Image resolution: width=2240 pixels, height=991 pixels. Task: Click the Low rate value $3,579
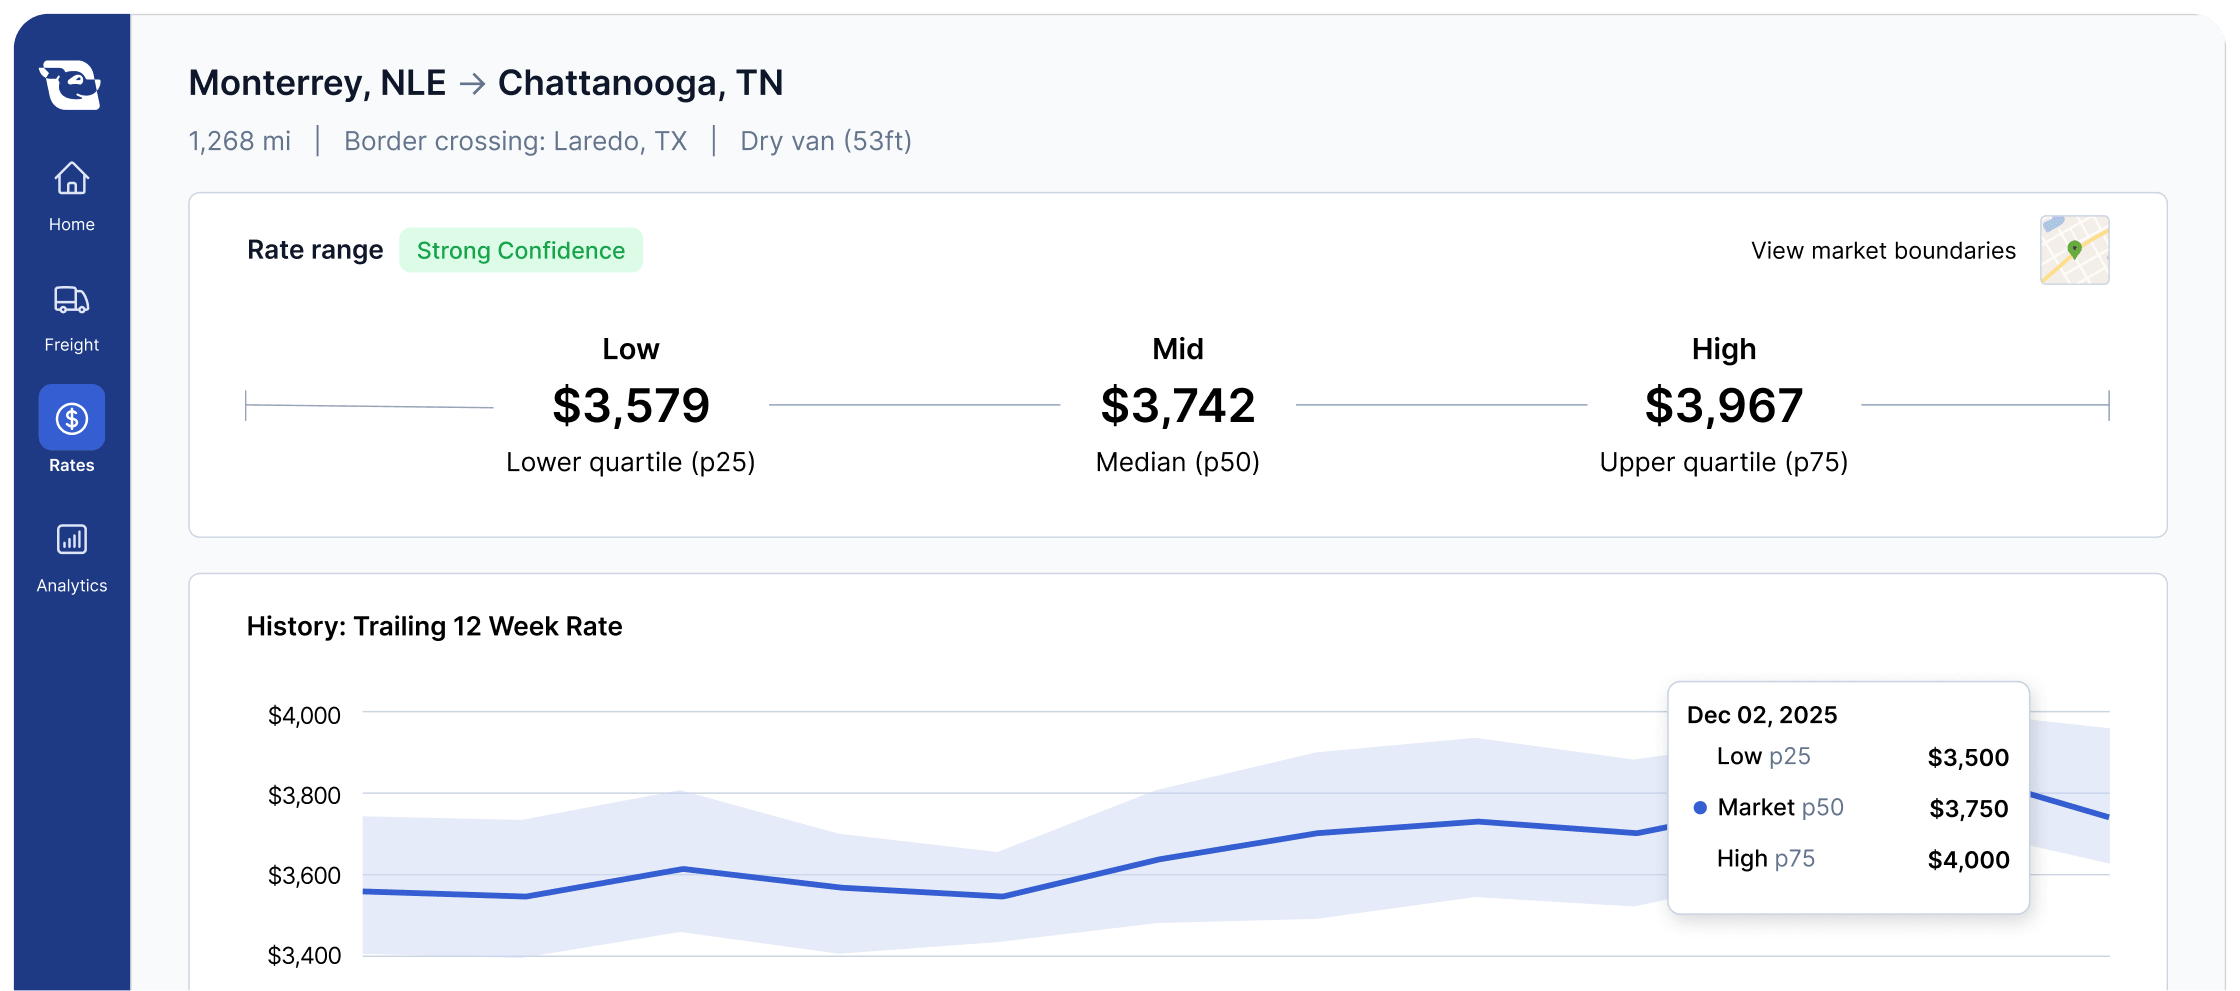click(x=631, y=406)
